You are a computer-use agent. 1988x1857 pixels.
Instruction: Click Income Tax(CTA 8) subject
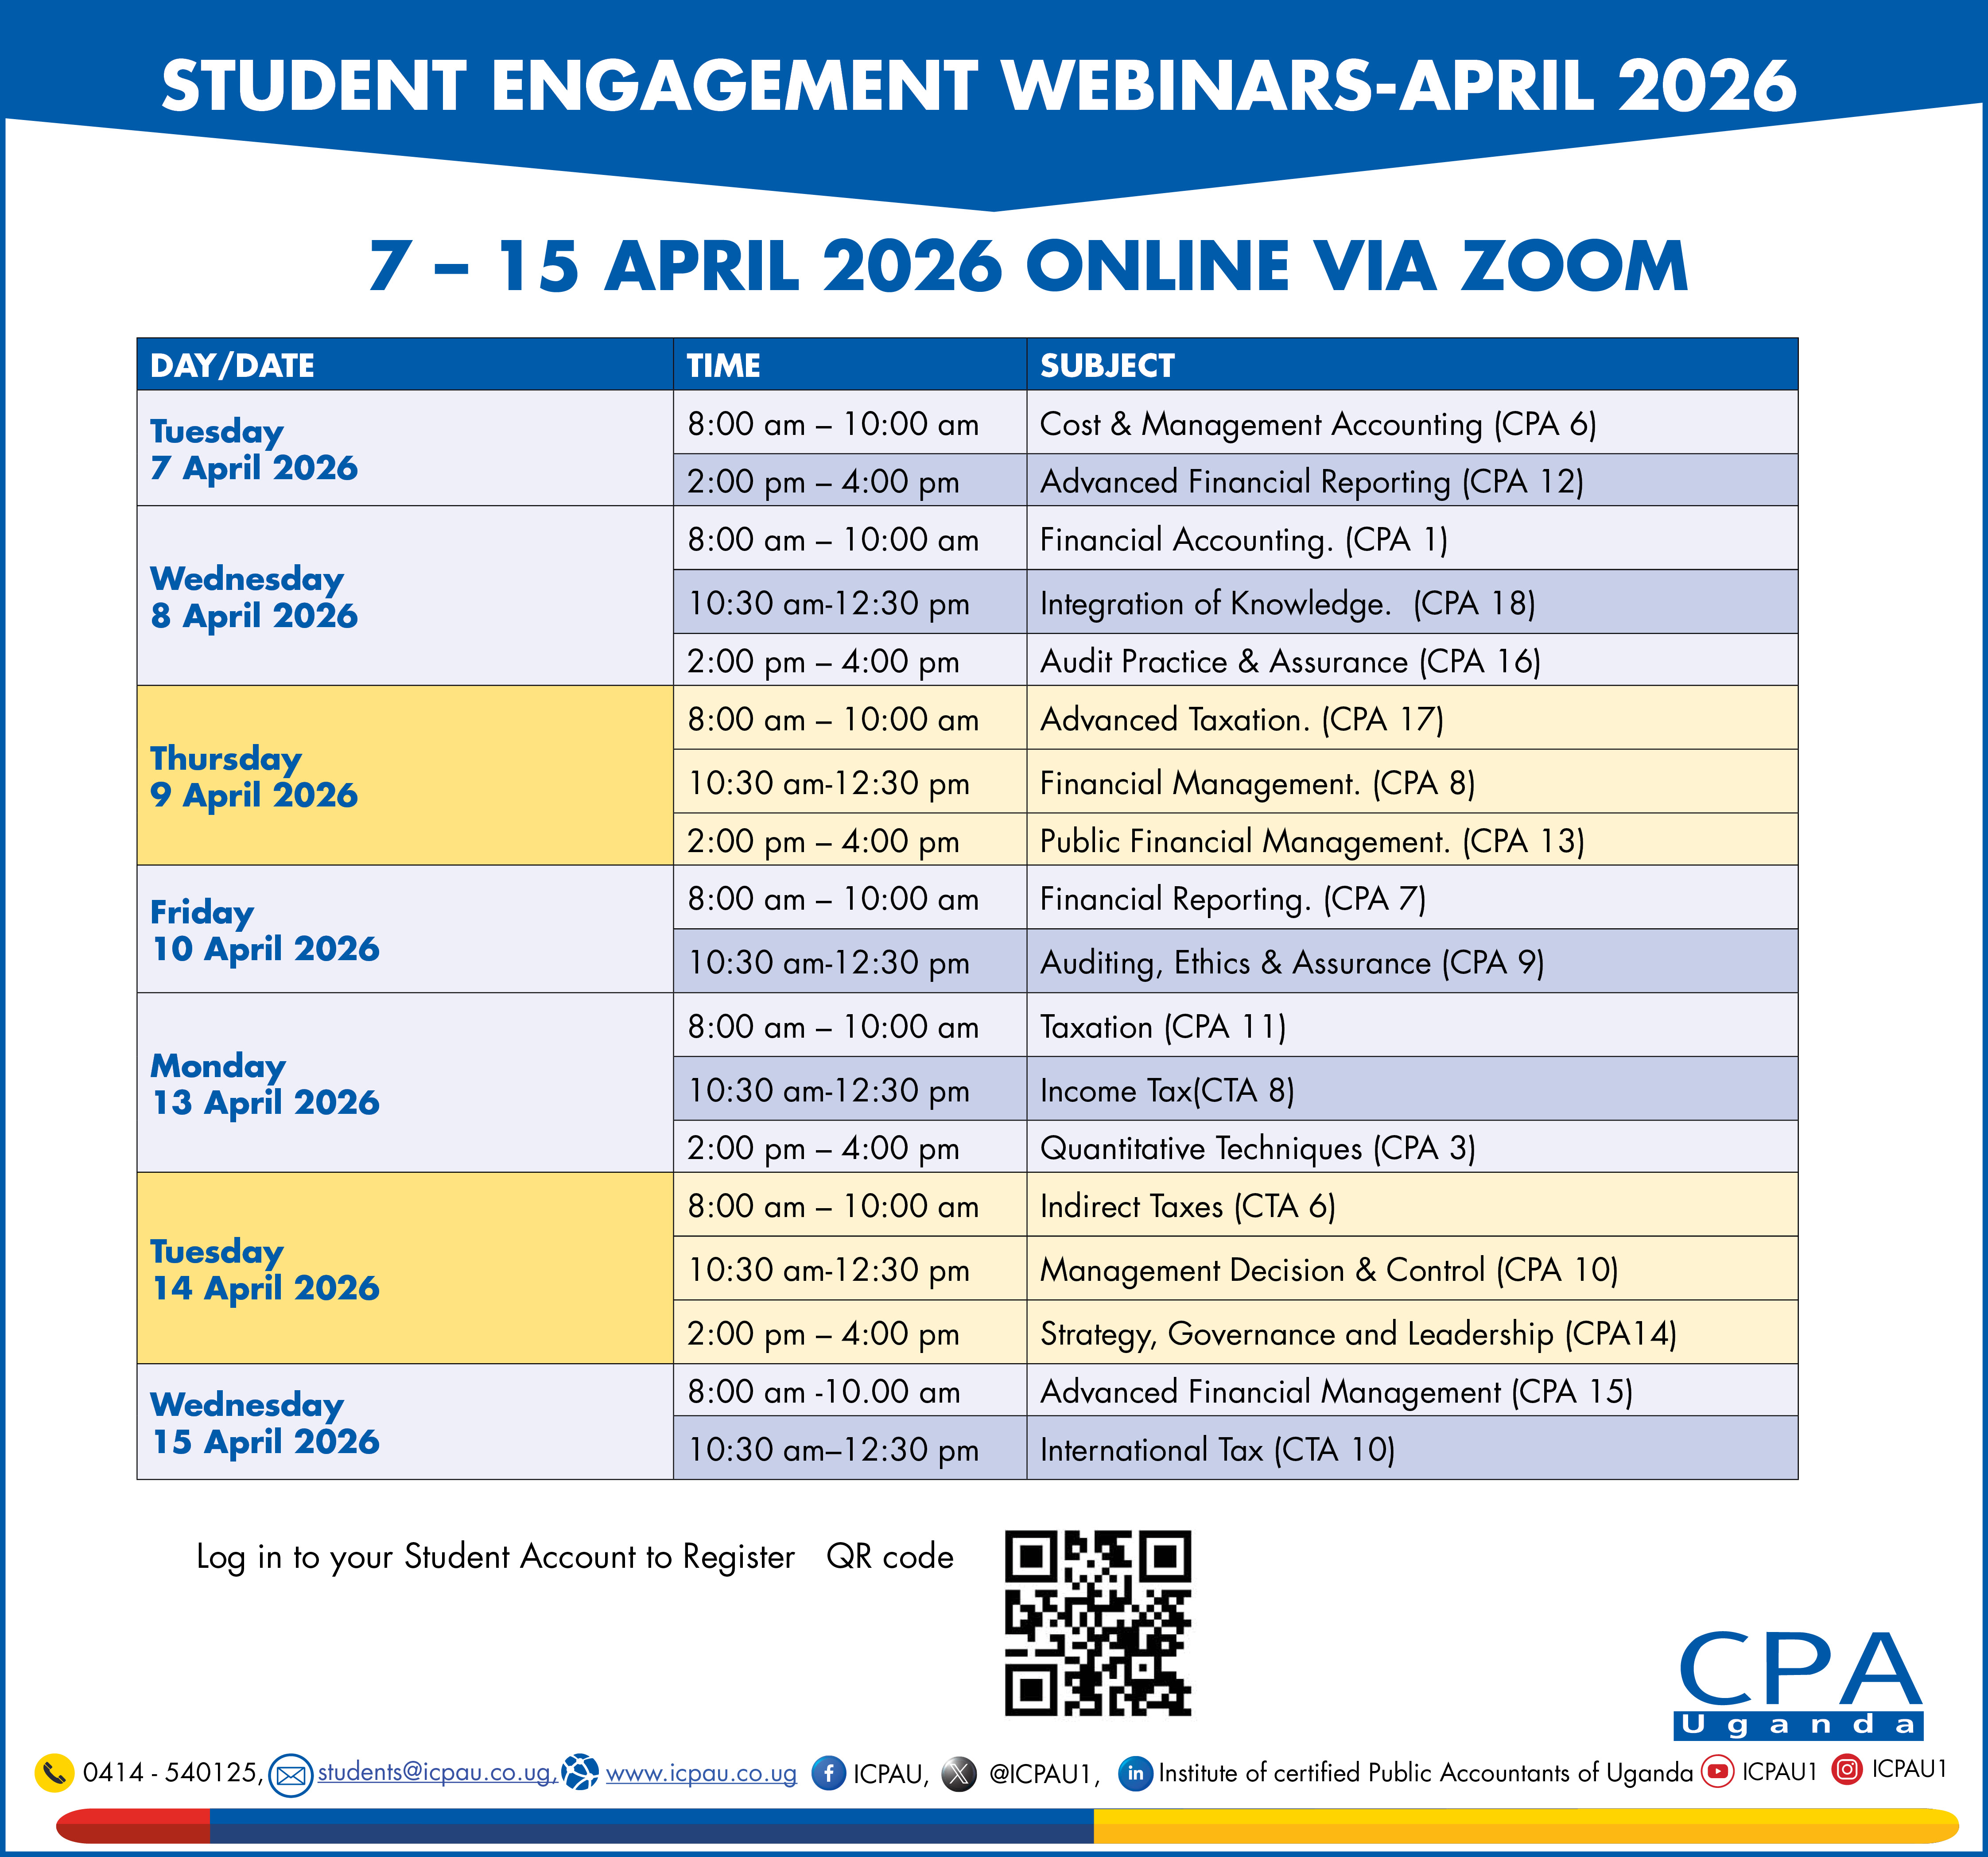[x=1167, y=1090]
